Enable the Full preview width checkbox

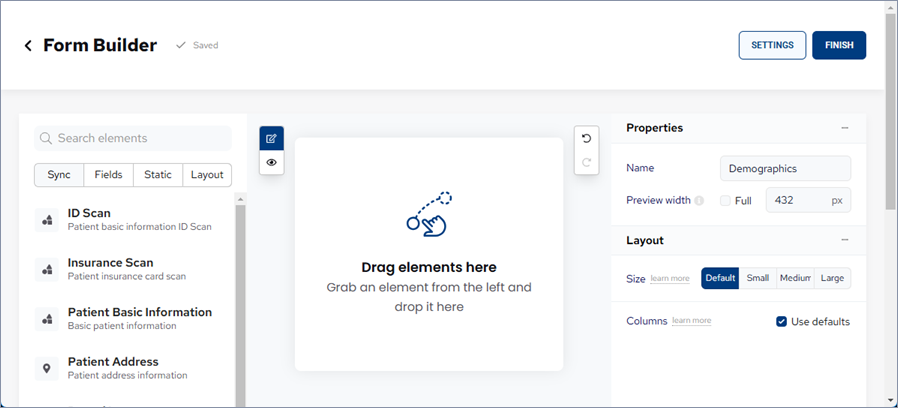pos(726,200)
